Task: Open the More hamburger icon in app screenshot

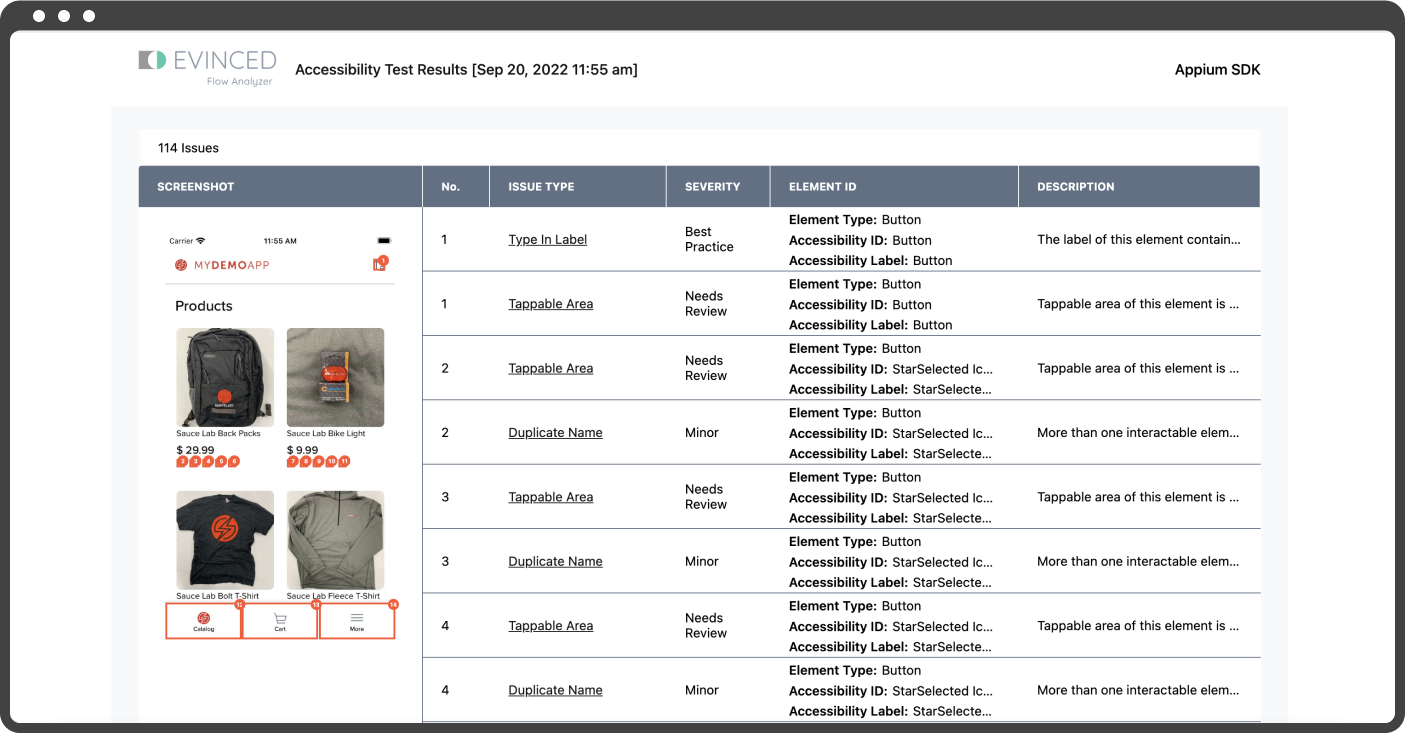Action: point(357,618)
